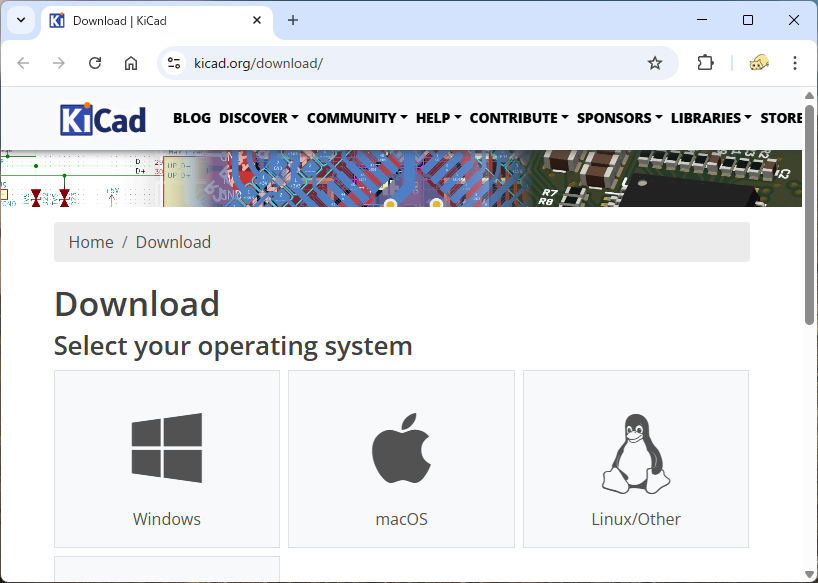The width and height of the screenshot is (818, 583).
Task: Open the Community dropdown menu
Action: pyautogui.click(x=356, y=118)
